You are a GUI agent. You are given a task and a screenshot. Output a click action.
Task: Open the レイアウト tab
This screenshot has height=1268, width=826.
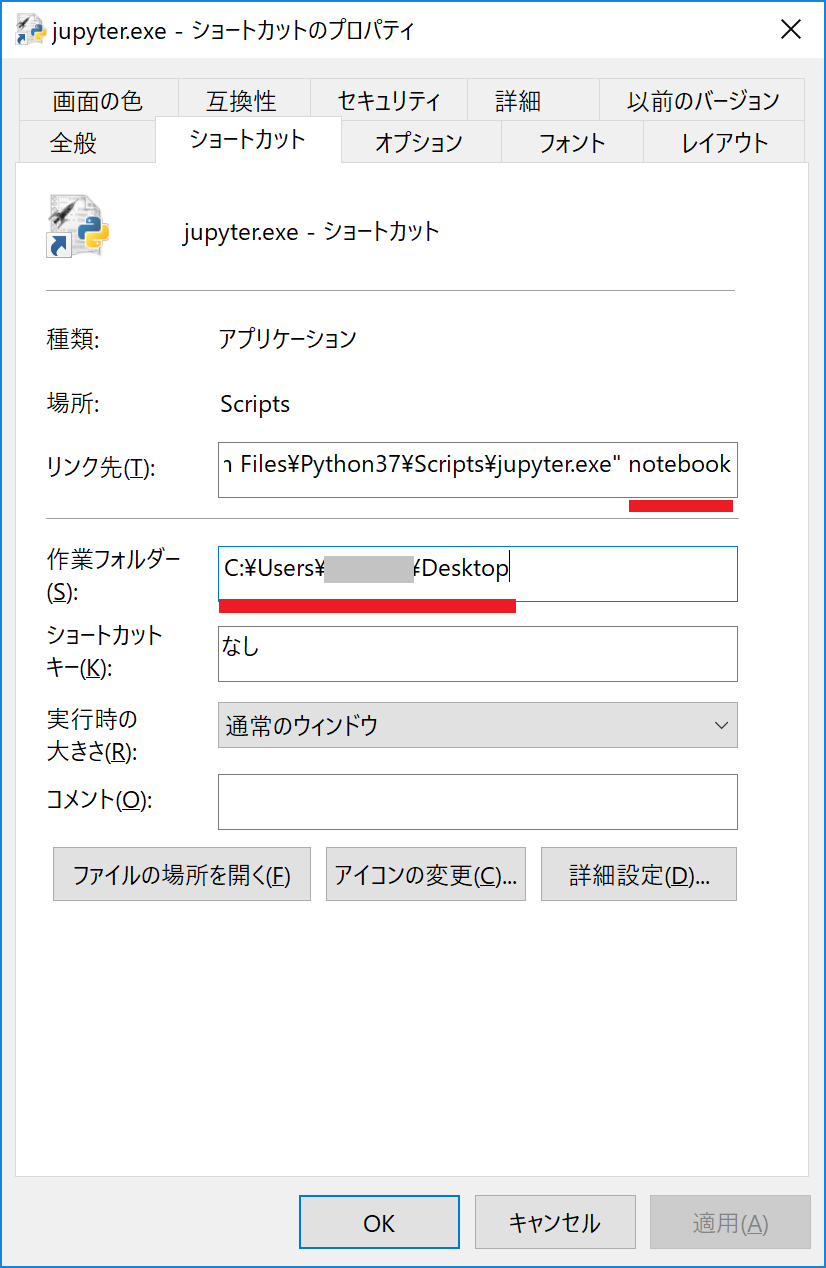point(724,143)
